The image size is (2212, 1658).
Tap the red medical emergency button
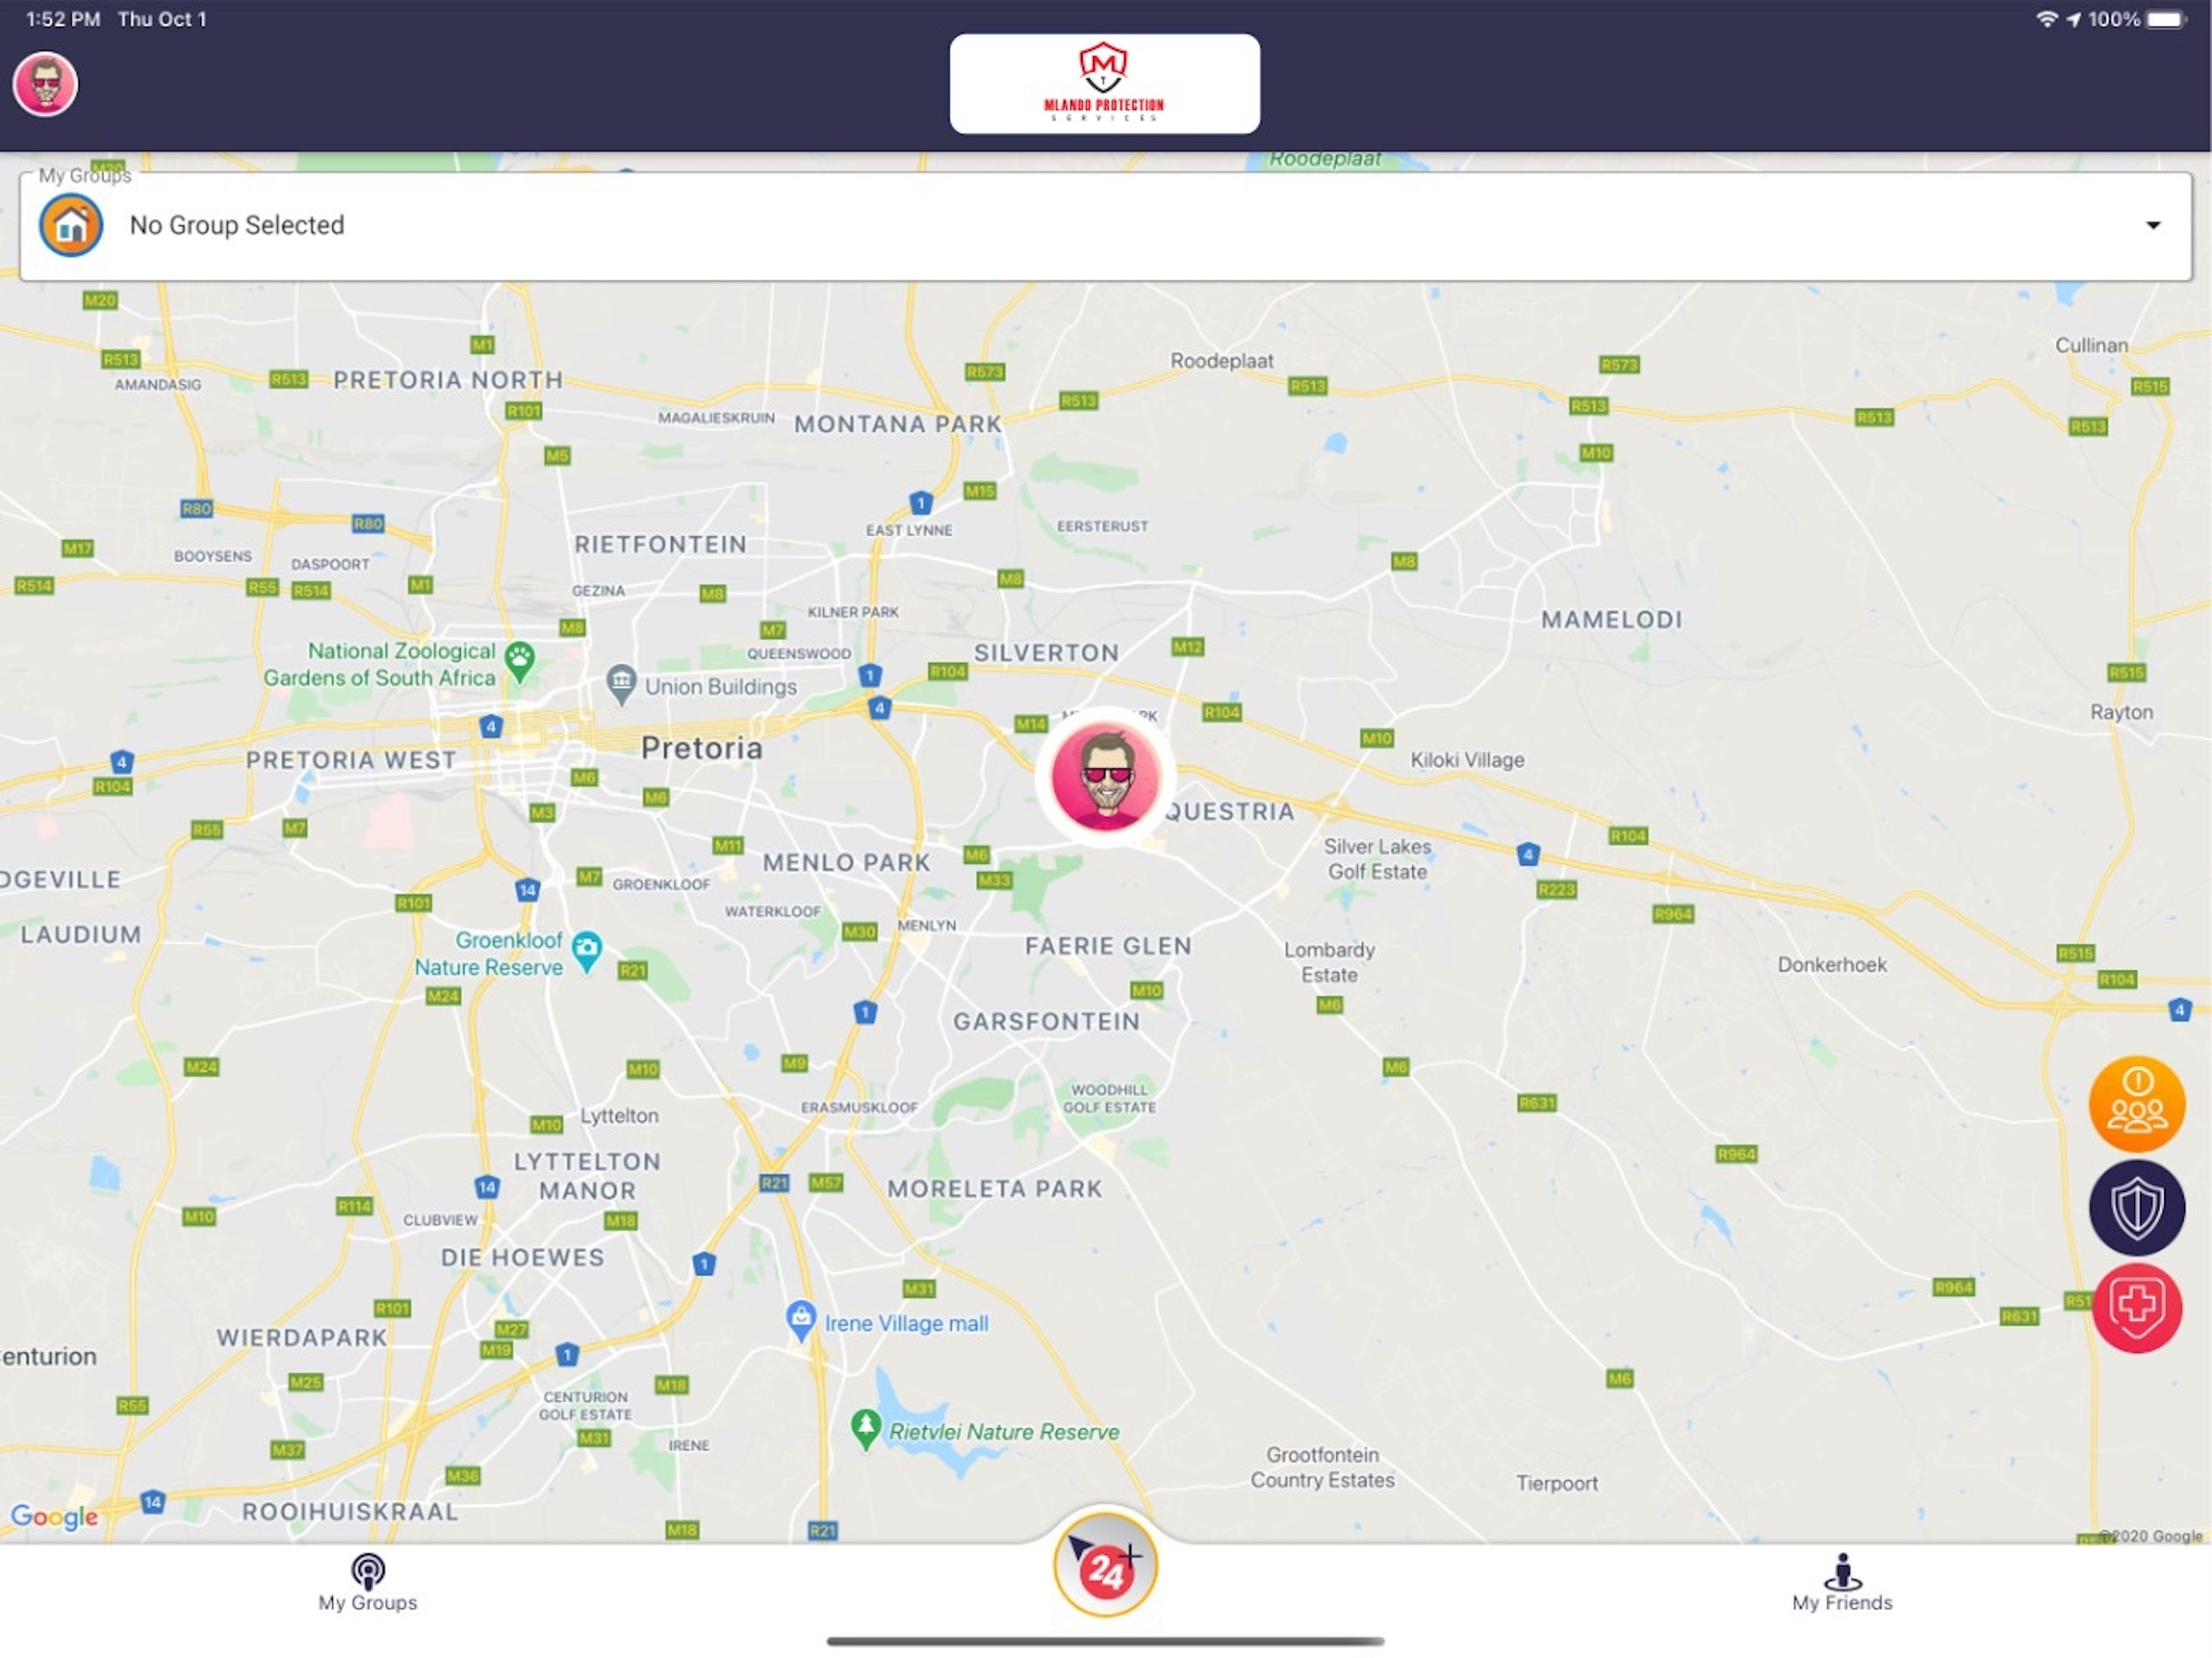[2137, 1308]
